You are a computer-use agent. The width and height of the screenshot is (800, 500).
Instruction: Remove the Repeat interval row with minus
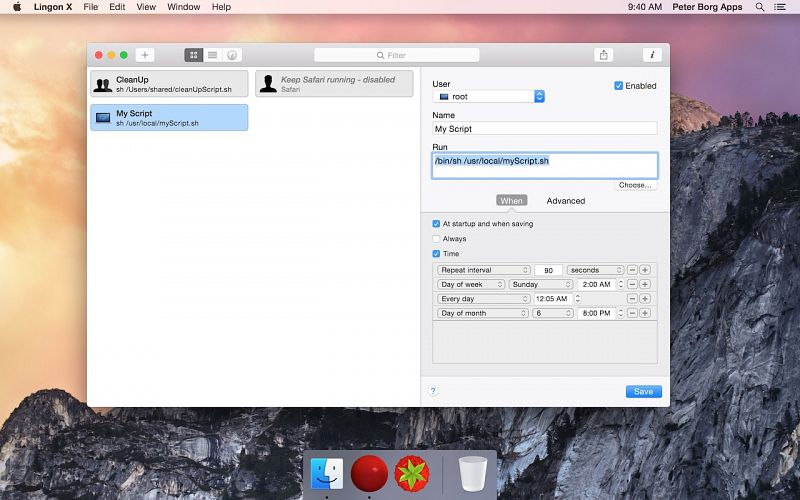pos(632,270)
